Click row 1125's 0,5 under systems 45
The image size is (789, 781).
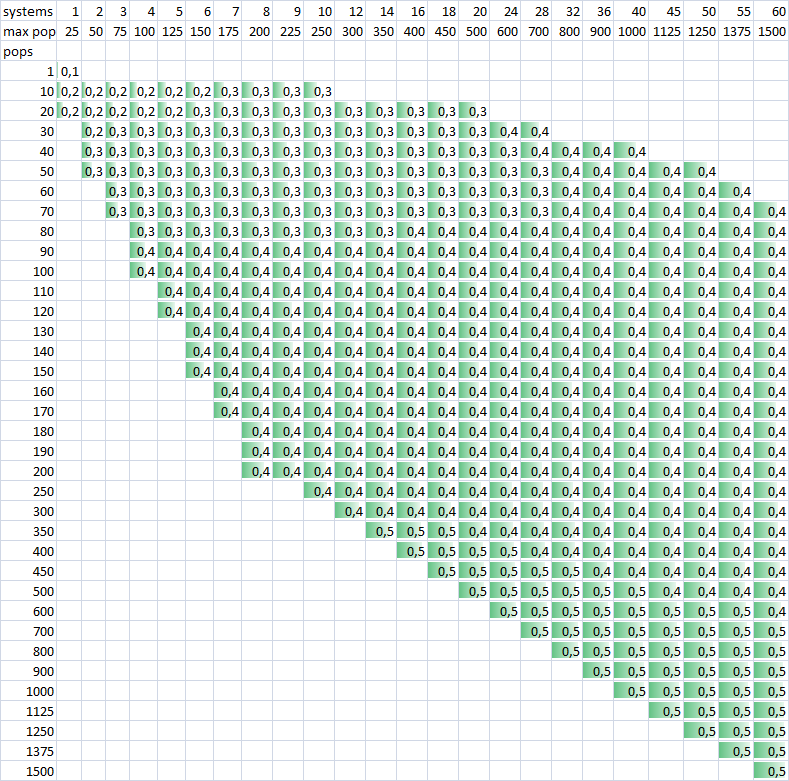click(x=666, y=712)
